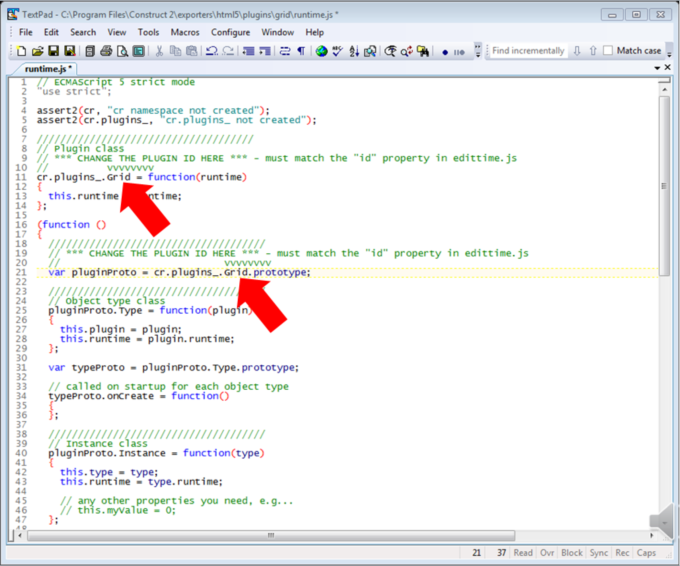Toggle word wrap icon

tap(285, 51)
